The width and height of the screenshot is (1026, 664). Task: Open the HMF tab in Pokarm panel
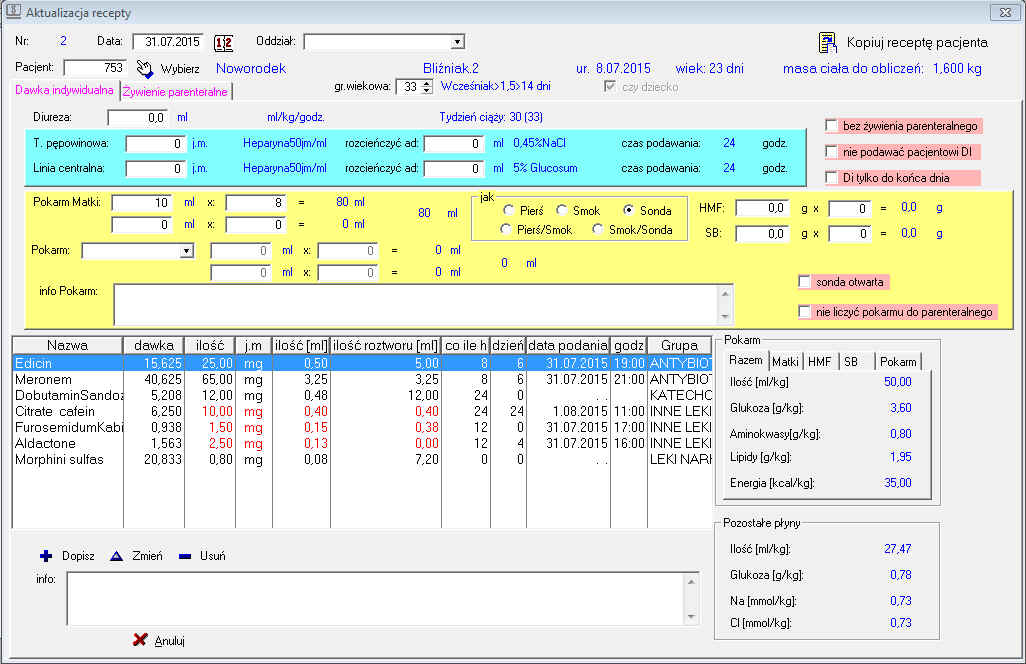pyautogui.click(x=819, y=361)
